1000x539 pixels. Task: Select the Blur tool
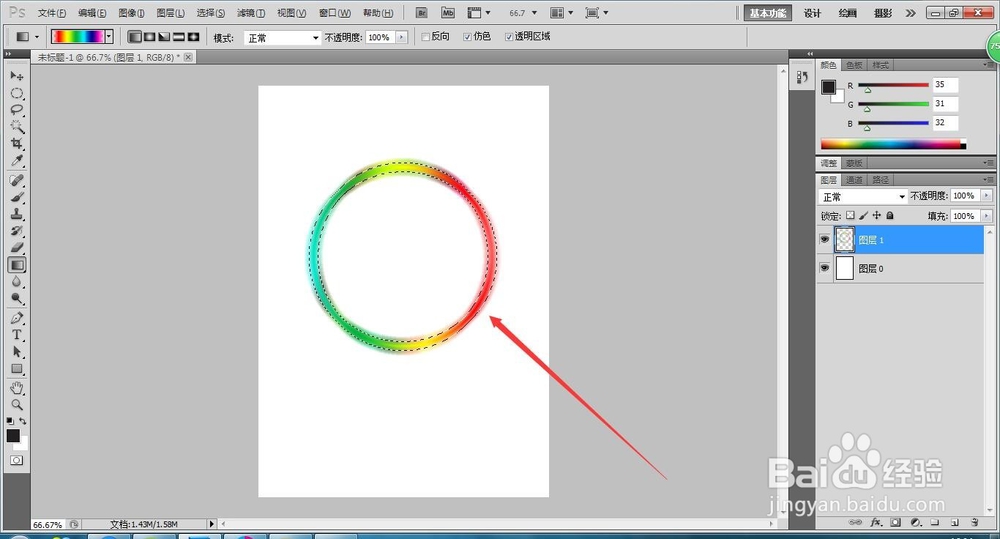click(17, 281)
